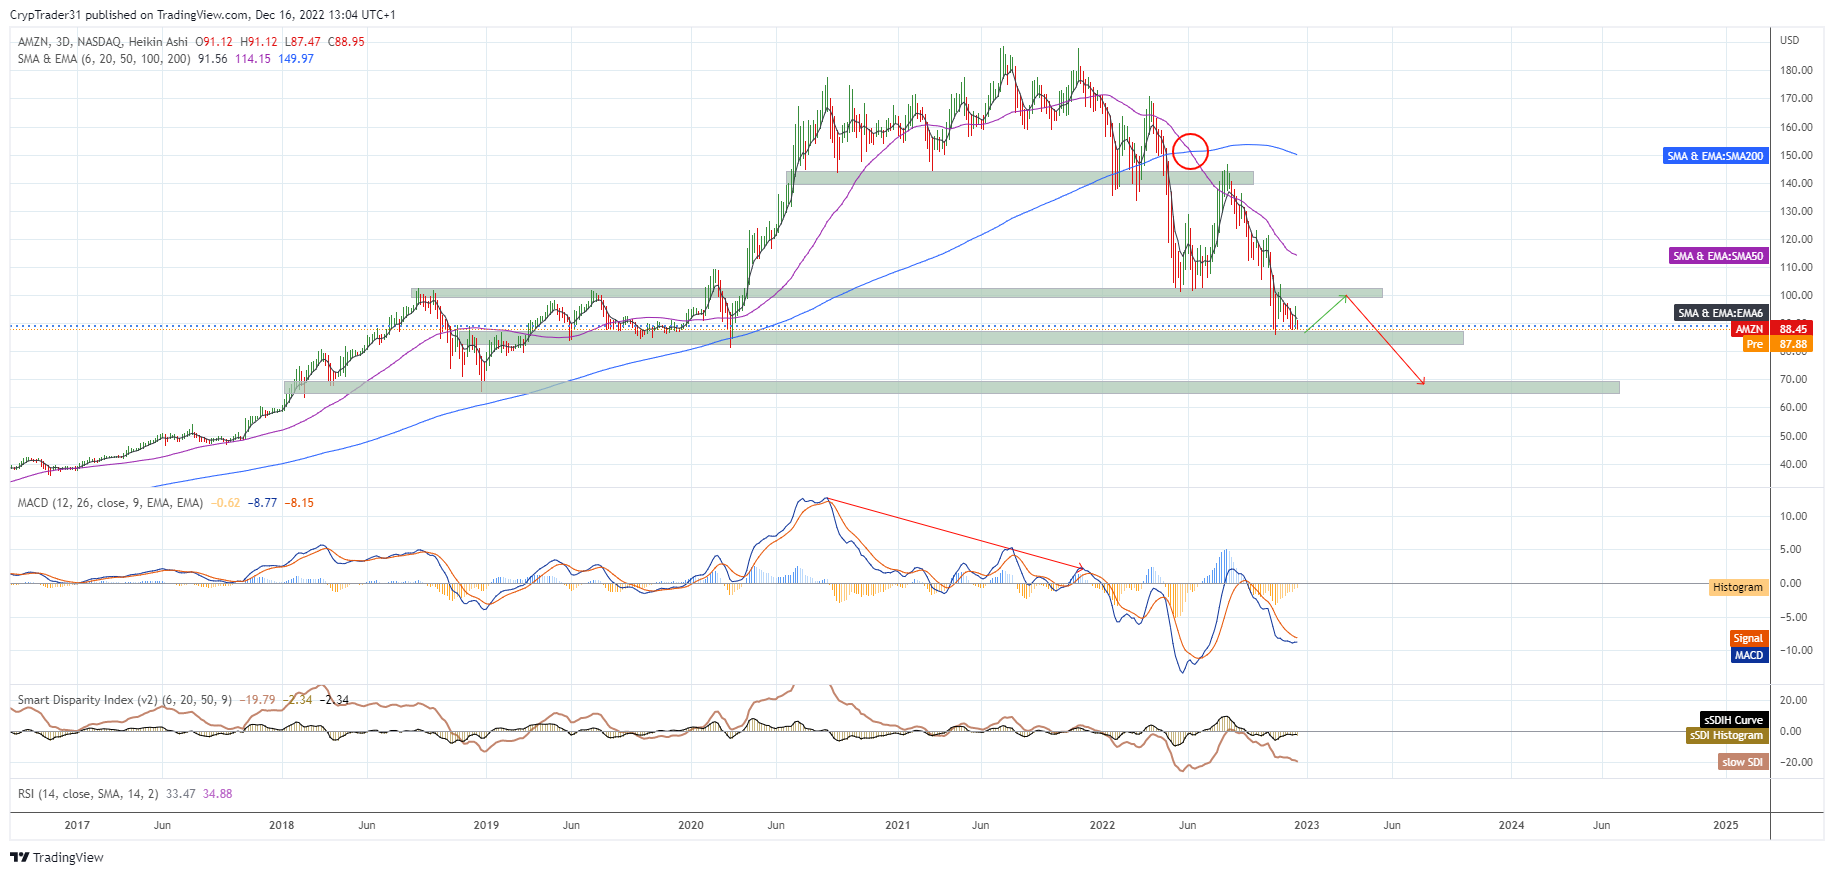Click the 180.00 price axis label
This screenshot has height=875, width=1834.
(1796, 71)
